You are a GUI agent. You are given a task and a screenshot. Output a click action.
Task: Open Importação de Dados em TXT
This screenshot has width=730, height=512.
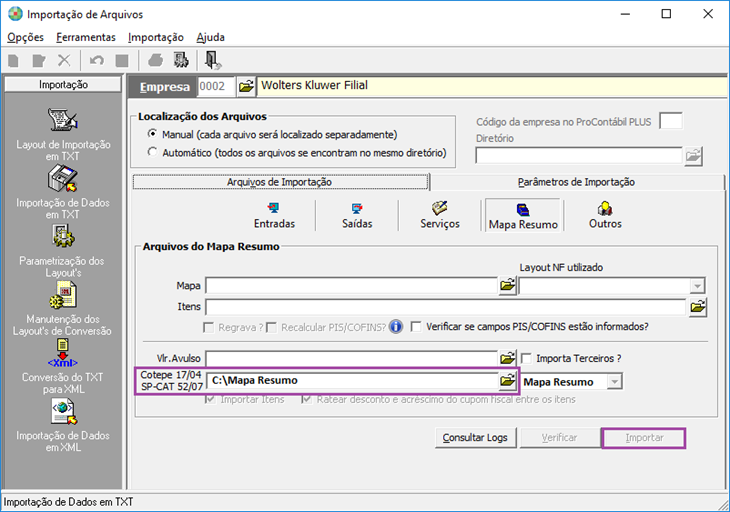click(63, 193)
